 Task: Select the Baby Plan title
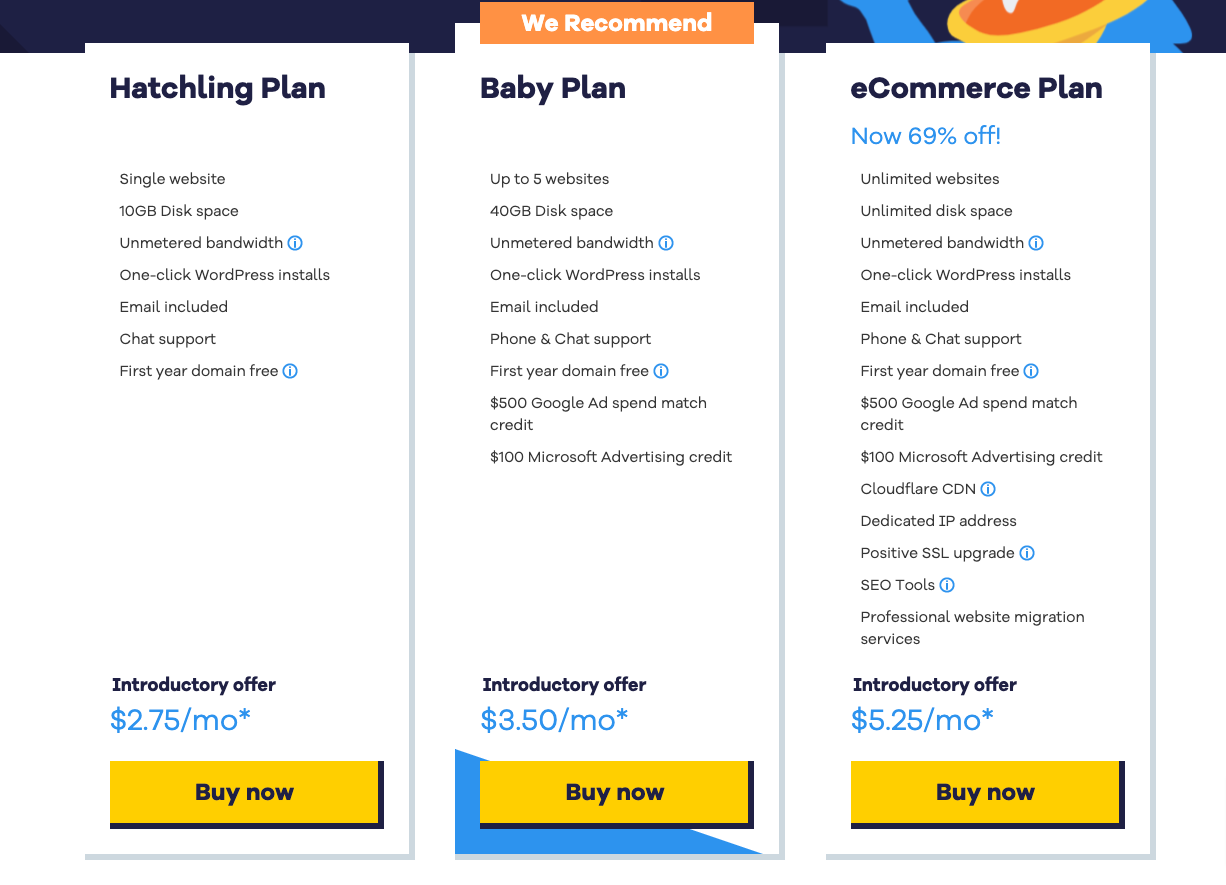[x=553, y=88]
